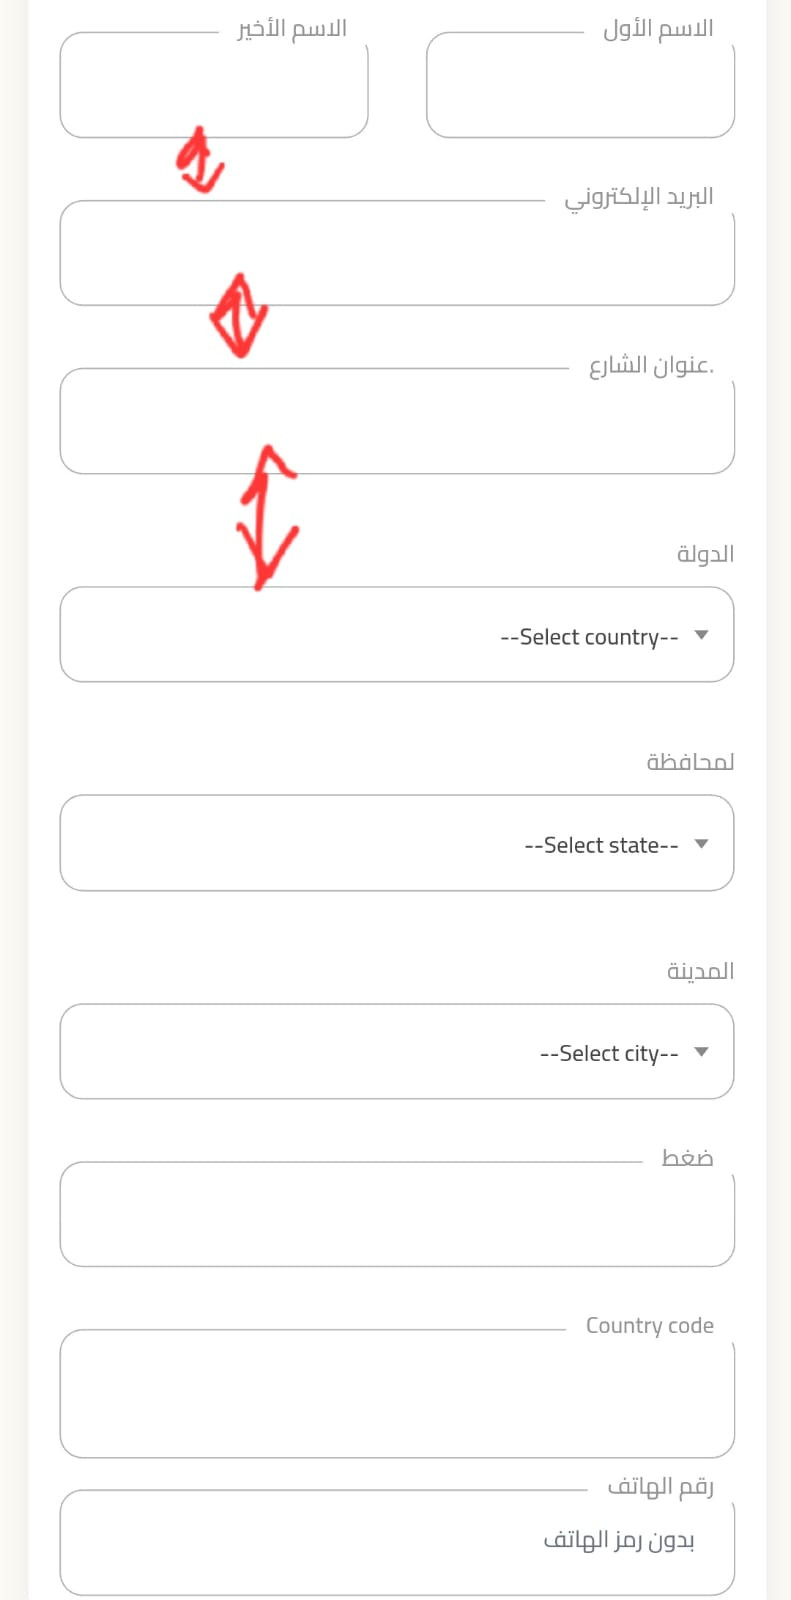
Task: Click the Country code input field
Action: [397, 1393]
